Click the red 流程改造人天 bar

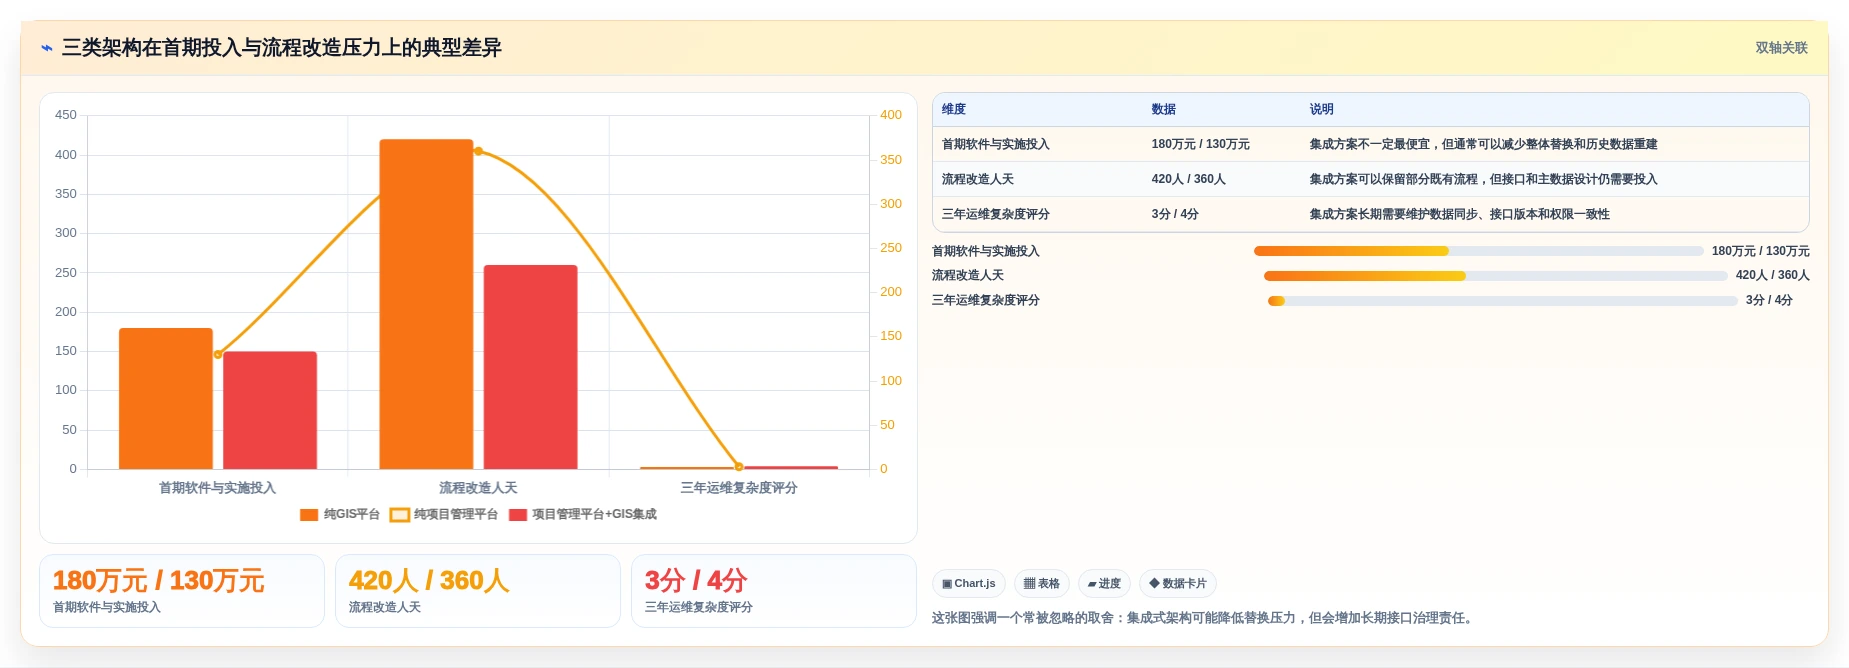click(530, 367)
